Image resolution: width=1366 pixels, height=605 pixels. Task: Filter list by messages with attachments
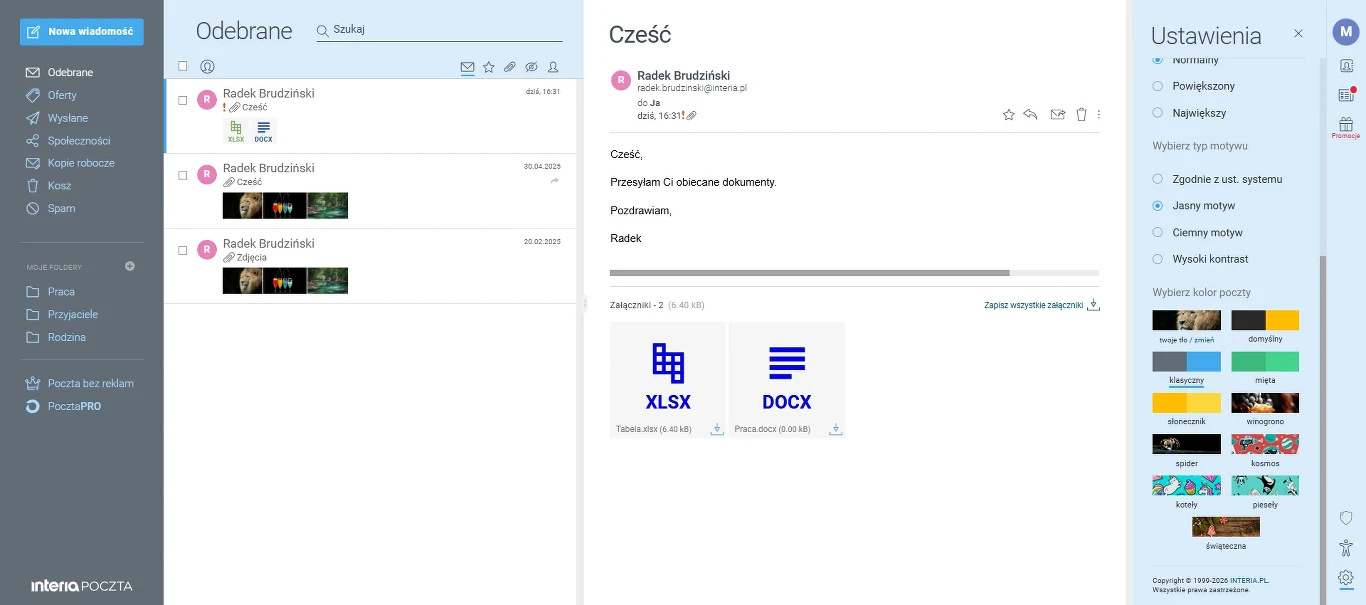510,67
